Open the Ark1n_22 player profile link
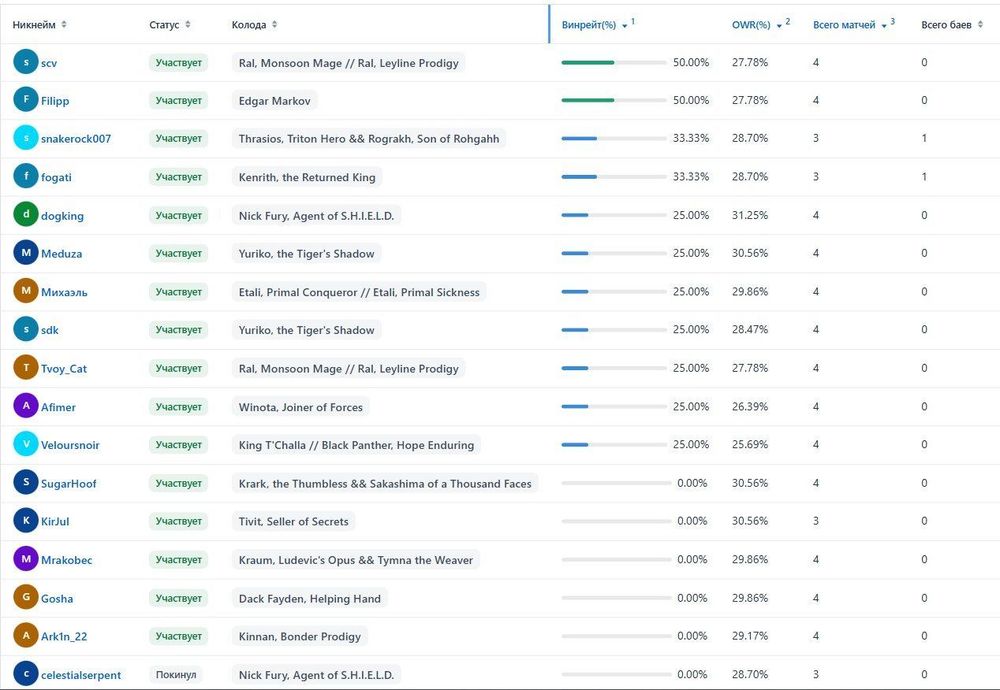Image resolution: width=1000 pixels, height=690 pixels. coord(64,636)
